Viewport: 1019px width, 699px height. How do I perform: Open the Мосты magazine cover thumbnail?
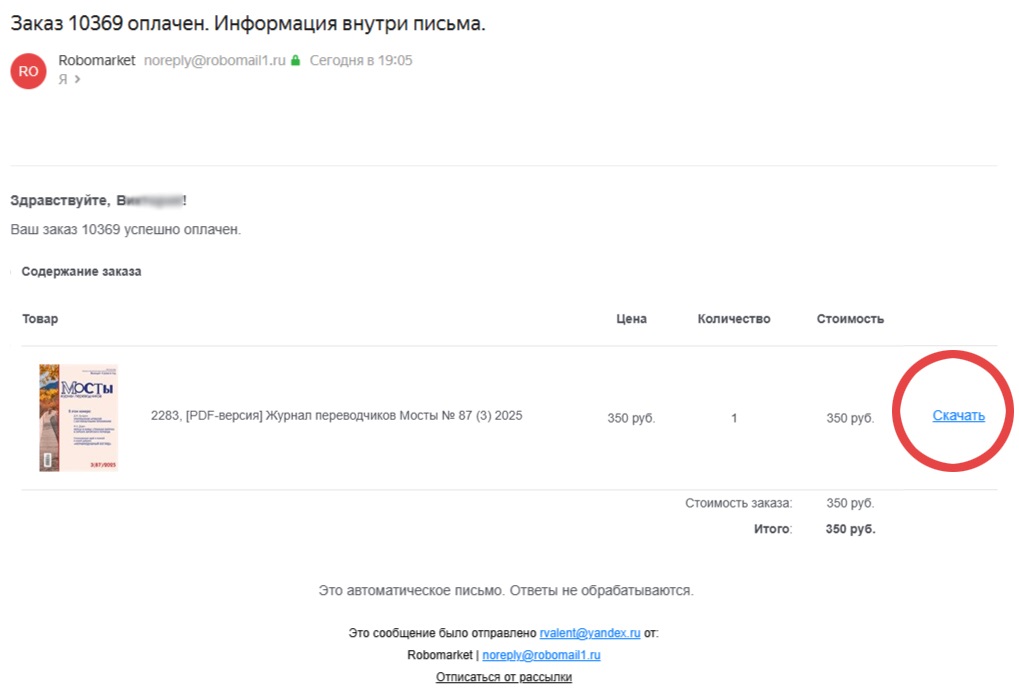[x=78, y=417]
